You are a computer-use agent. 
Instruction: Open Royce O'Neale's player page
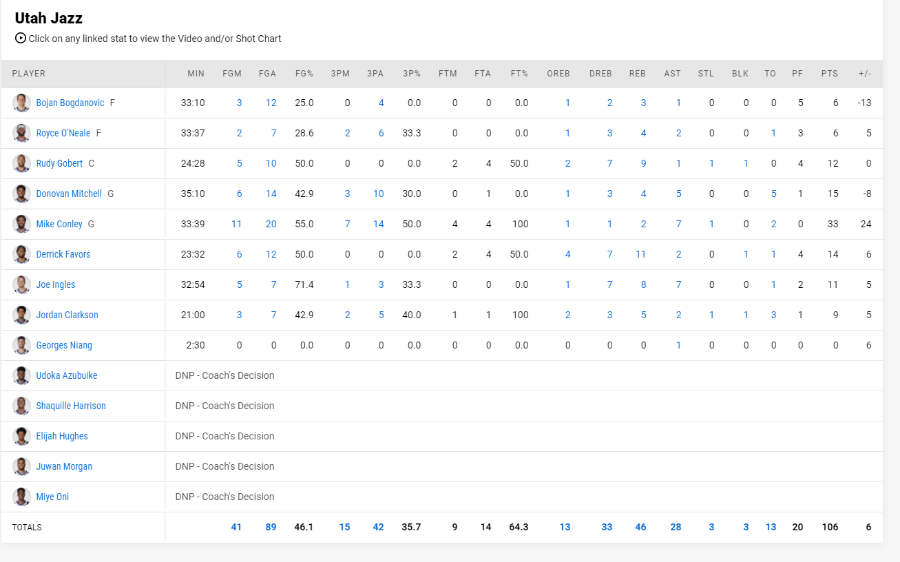tap(63, 133)
